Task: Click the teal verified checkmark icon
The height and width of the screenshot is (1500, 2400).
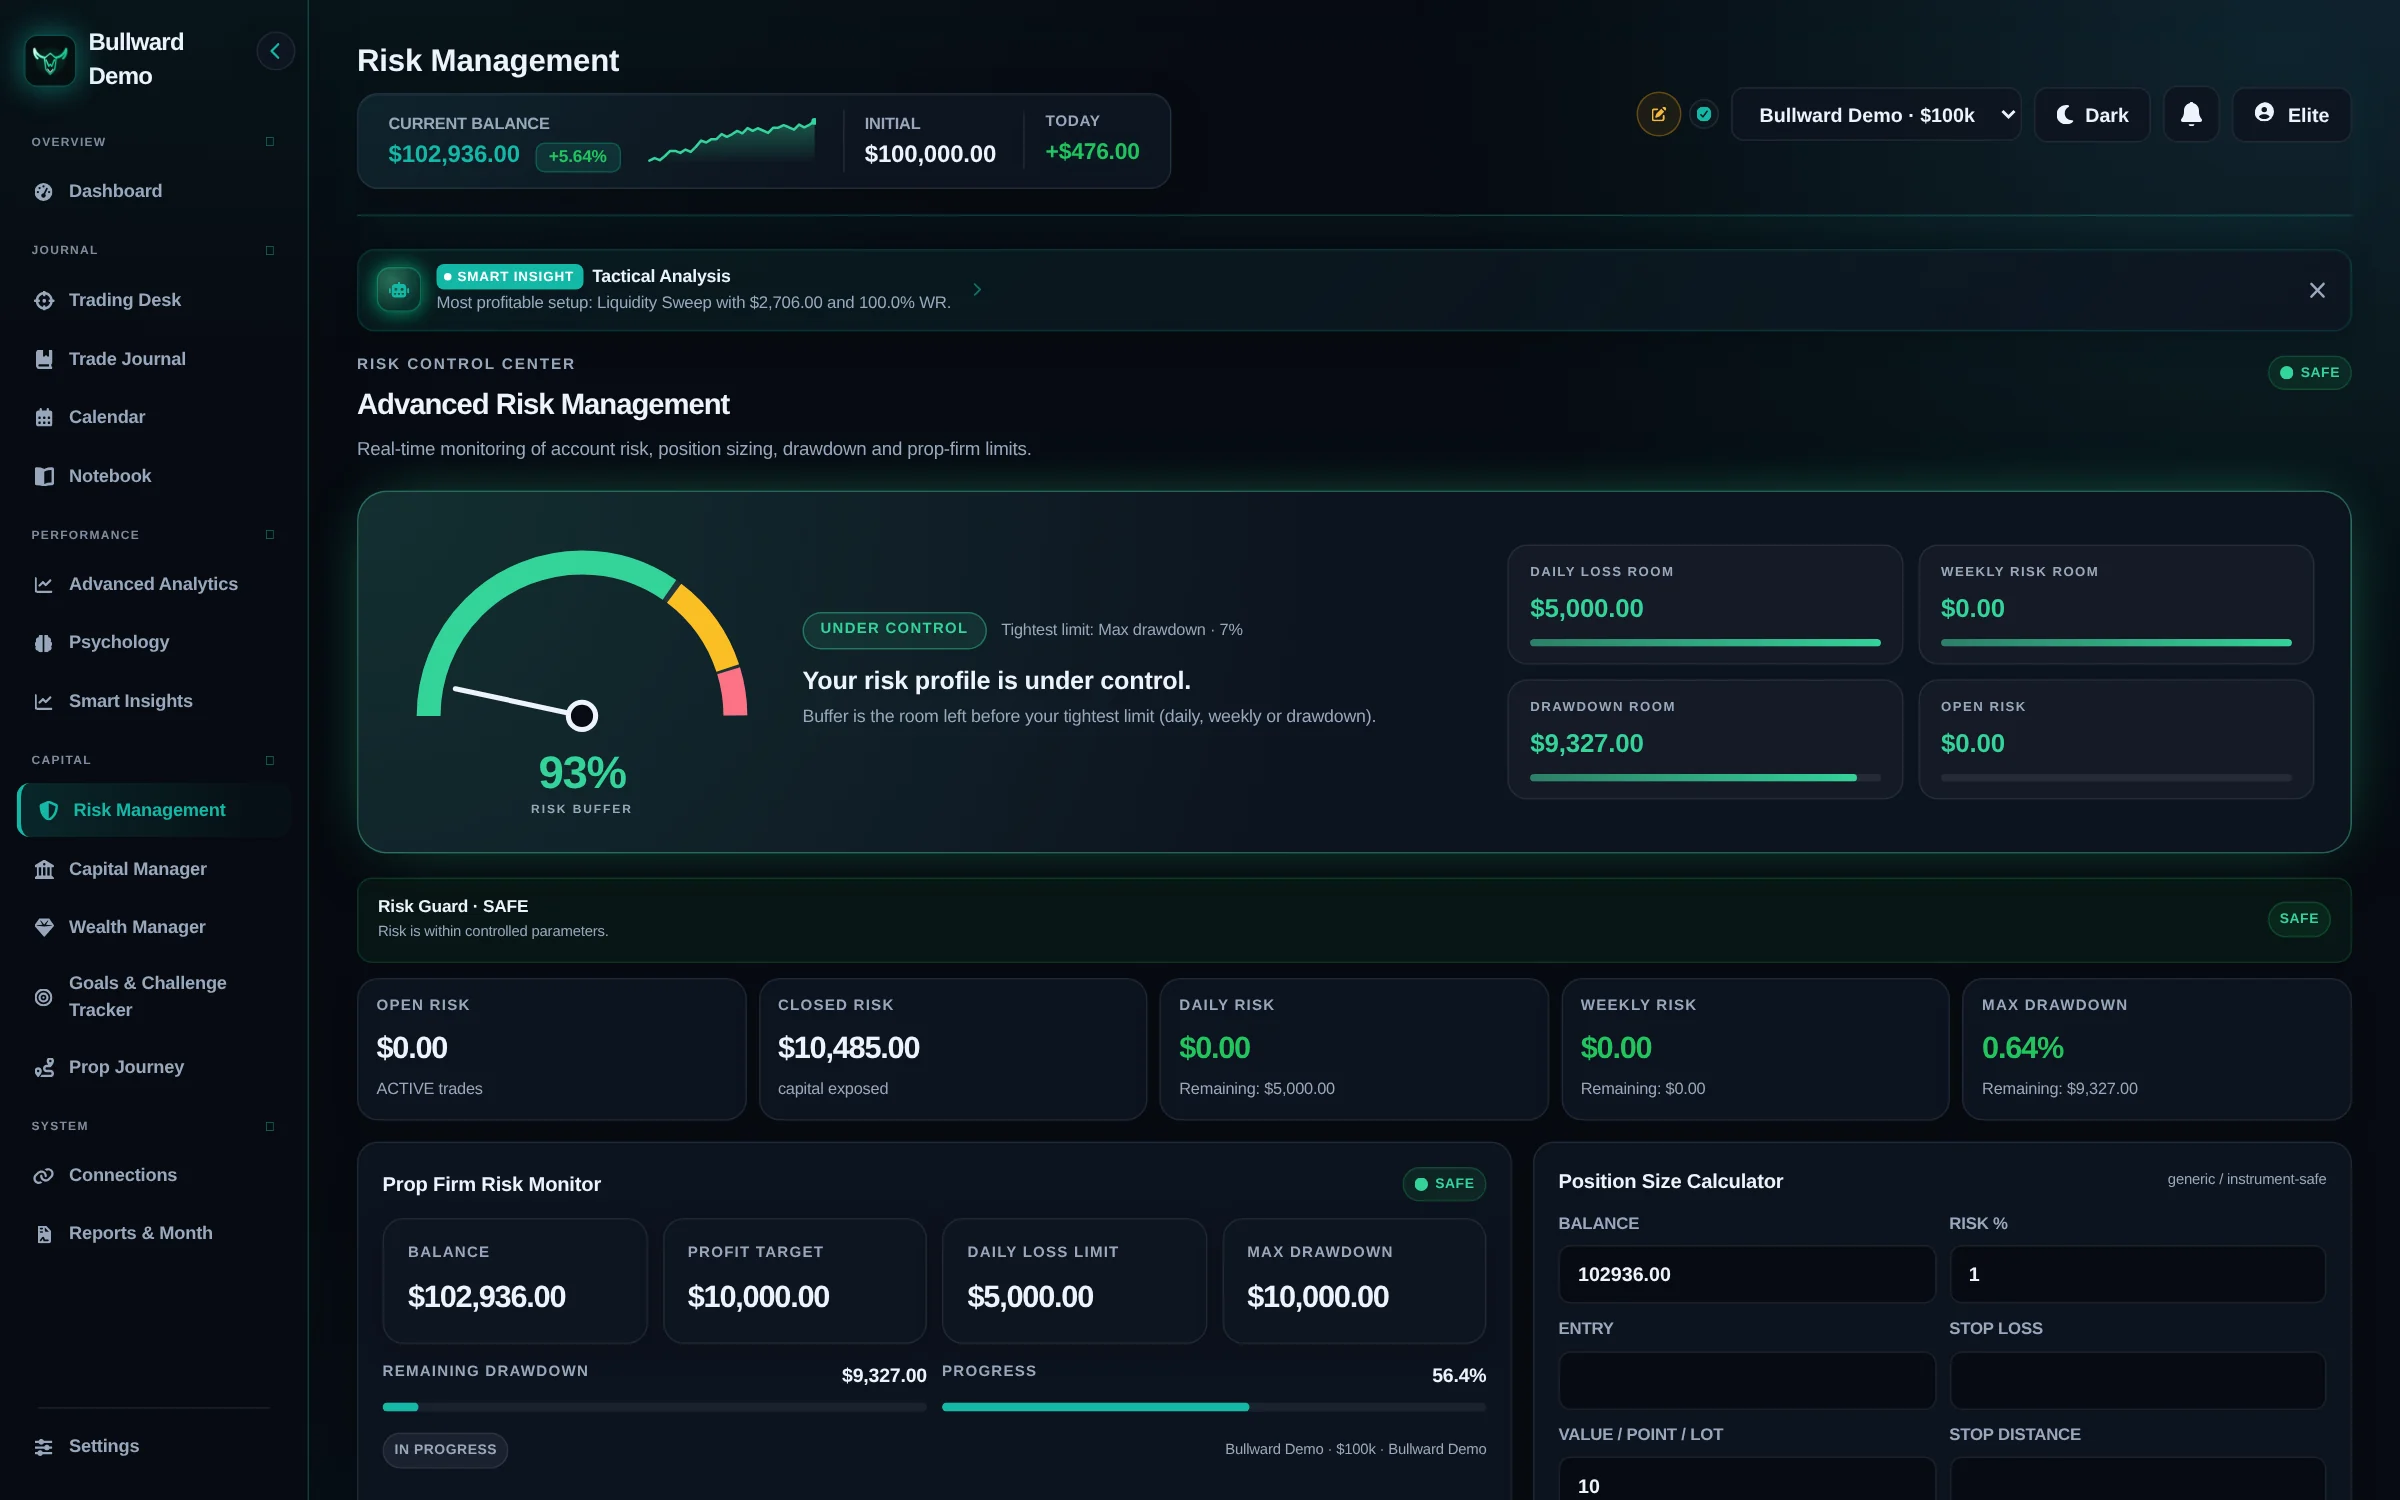Action: [1704, 114]
